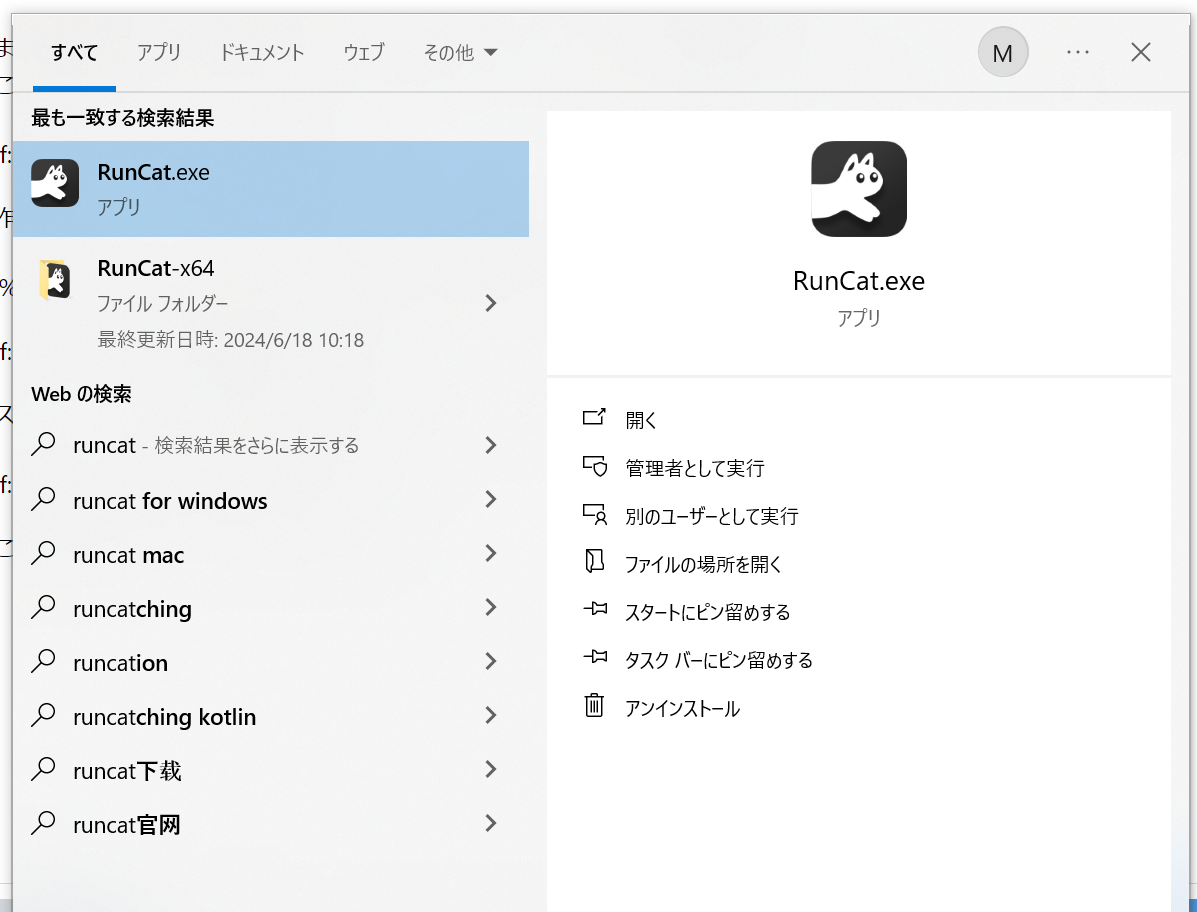Click the "最終更新日時: 2024/6/18 10:18" text
The height and width of the screenshot is (912, 1197).
point(231,340)
